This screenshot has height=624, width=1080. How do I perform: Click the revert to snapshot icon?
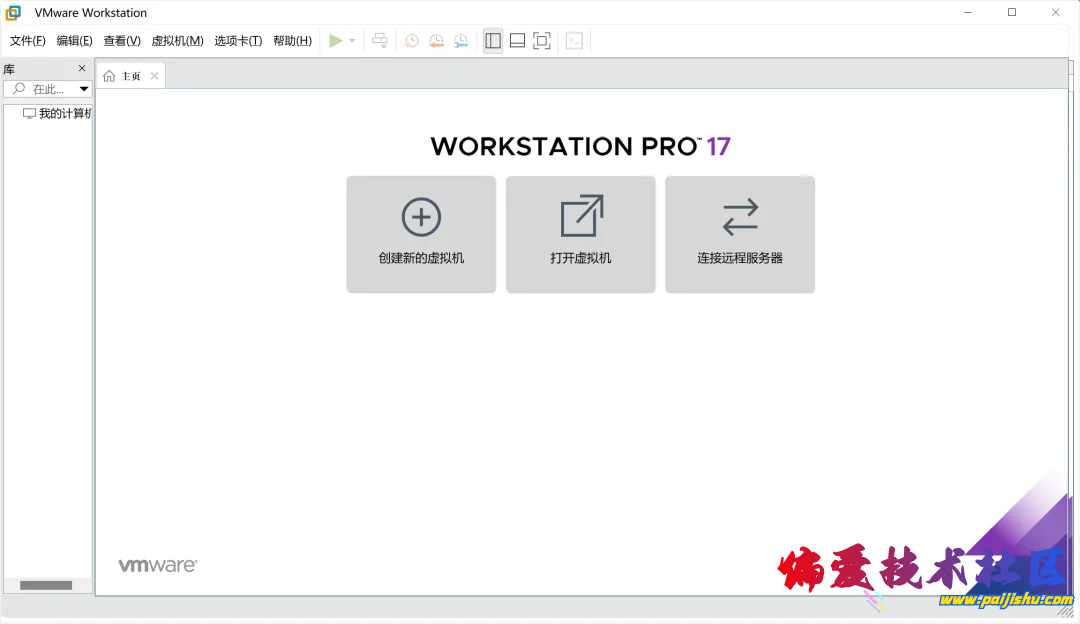[436, 41]
